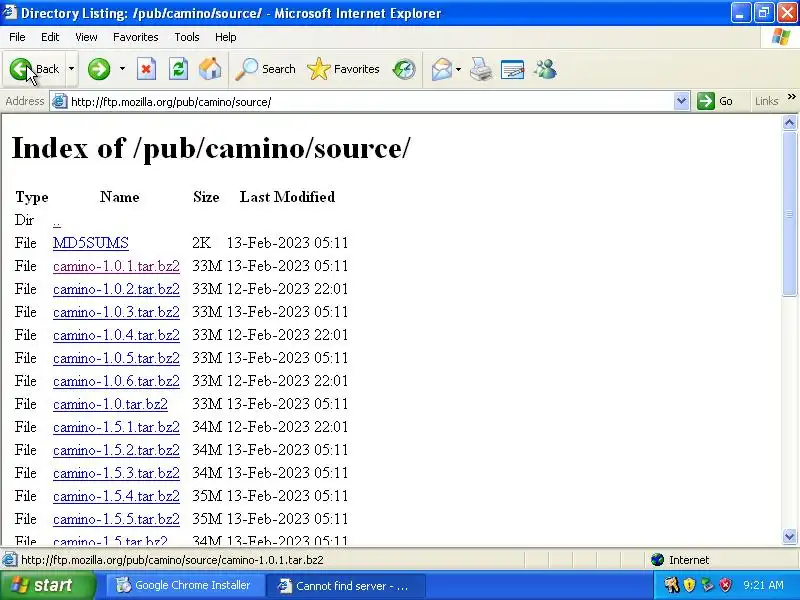The height and width of the screenshot is (600, 800).
Task: Switch to Google Chrome Installer taskbar item
Action: (x=184, y=585)
